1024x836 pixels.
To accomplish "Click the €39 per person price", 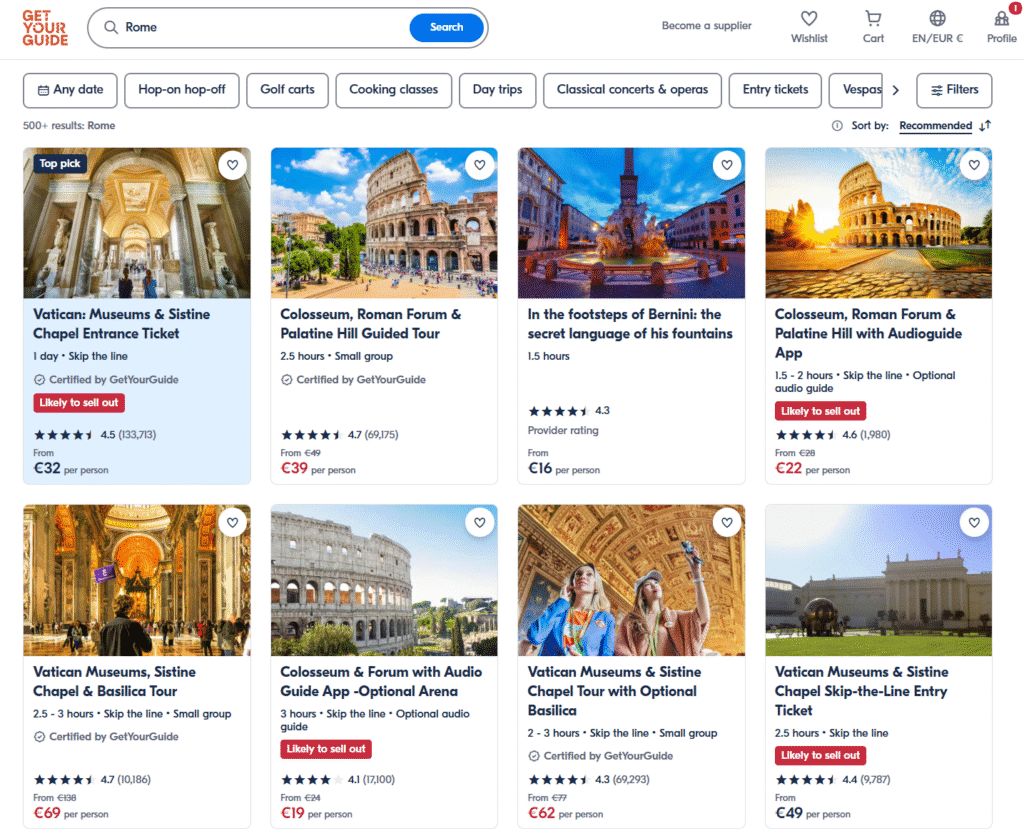I will (318, 468).
